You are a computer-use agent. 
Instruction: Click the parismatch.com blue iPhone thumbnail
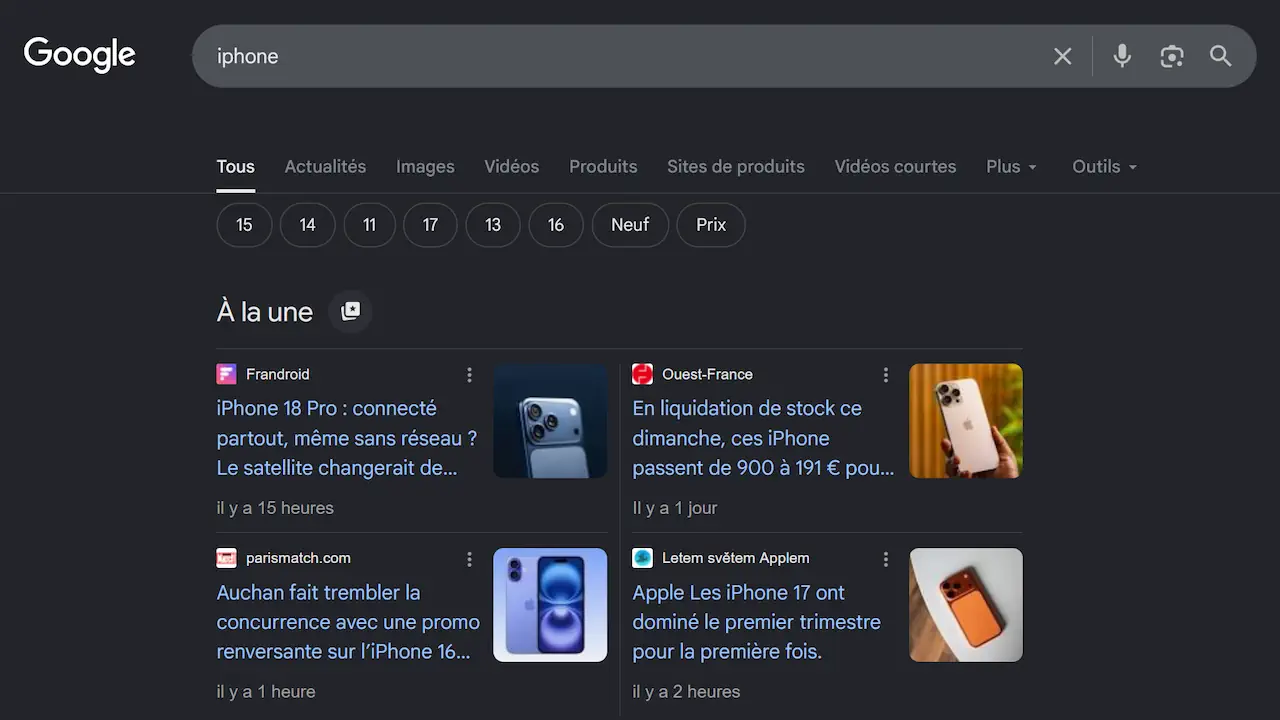[x=550, y=605]
